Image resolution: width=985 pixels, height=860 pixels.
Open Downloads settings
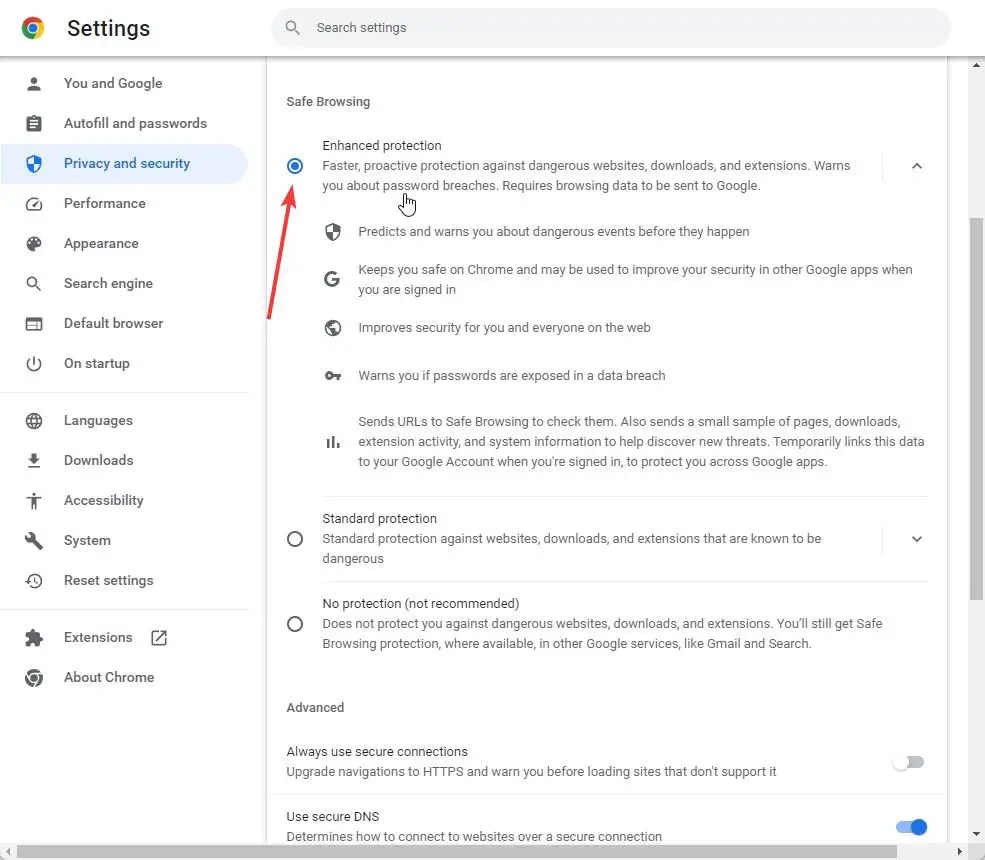click(x=124, y=460)
